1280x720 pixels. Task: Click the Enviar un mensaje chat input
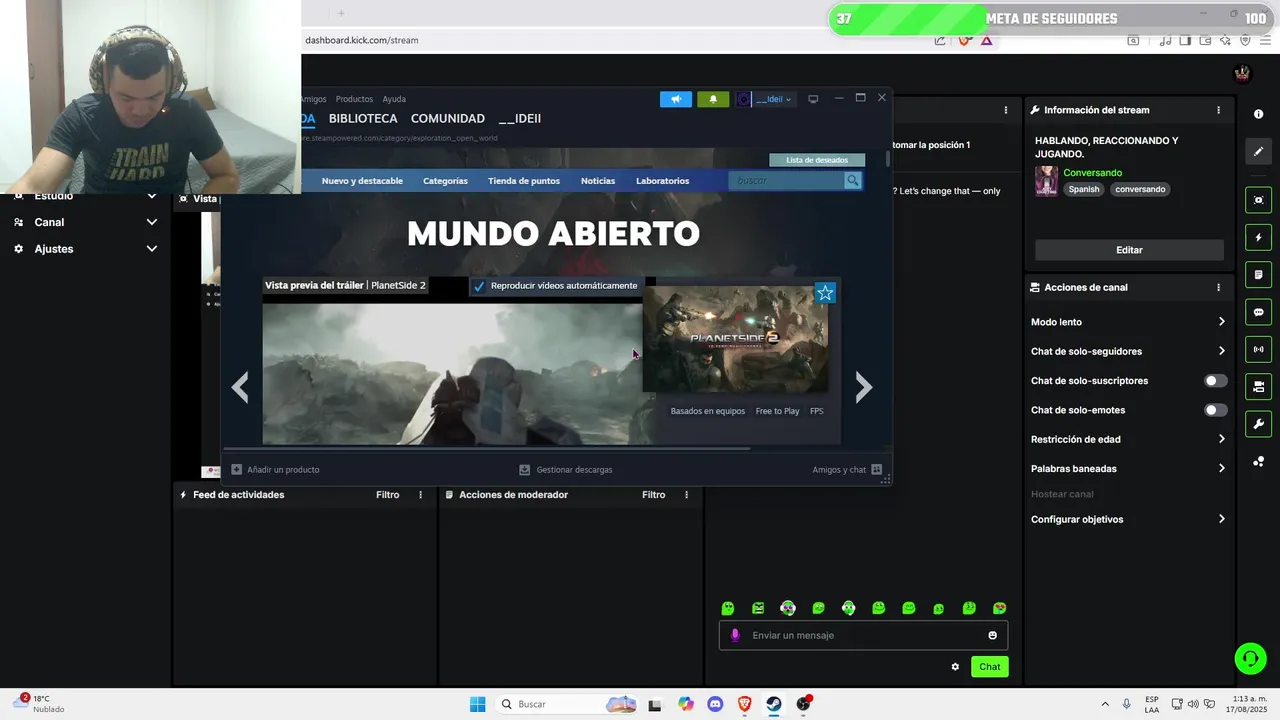[864, 635]
